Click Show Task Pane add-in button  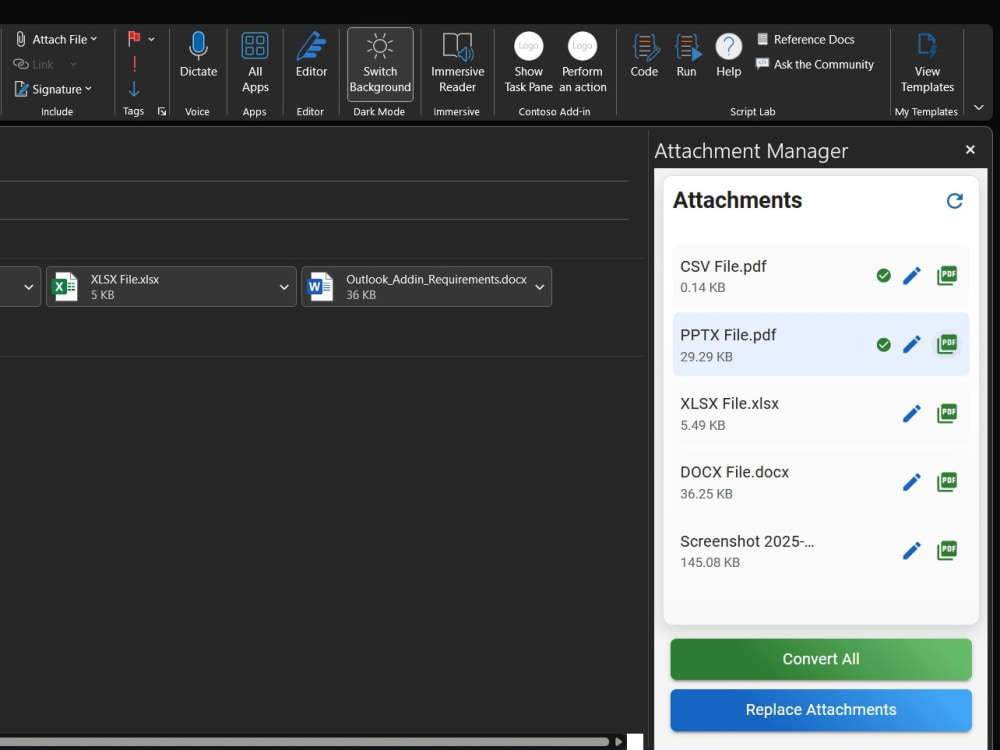[528, 62]
